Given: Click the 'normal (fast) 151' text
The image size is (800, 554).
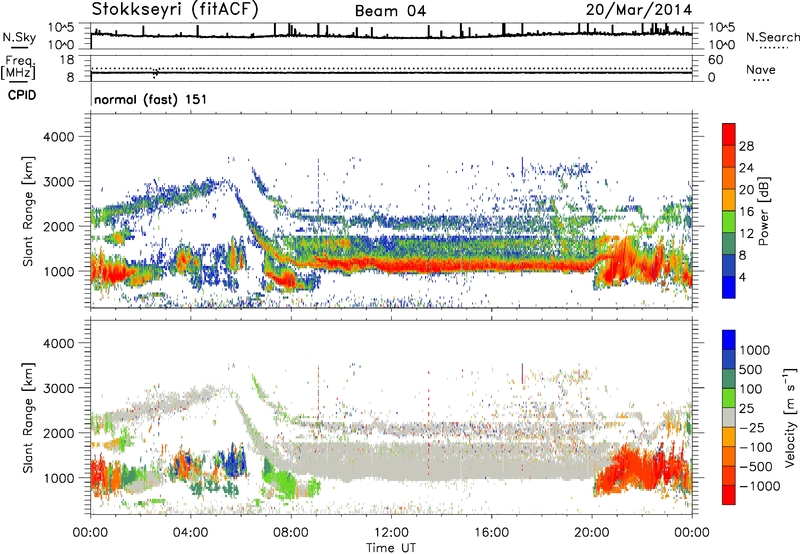Looking at the screenshot, I should pos(151,99).
